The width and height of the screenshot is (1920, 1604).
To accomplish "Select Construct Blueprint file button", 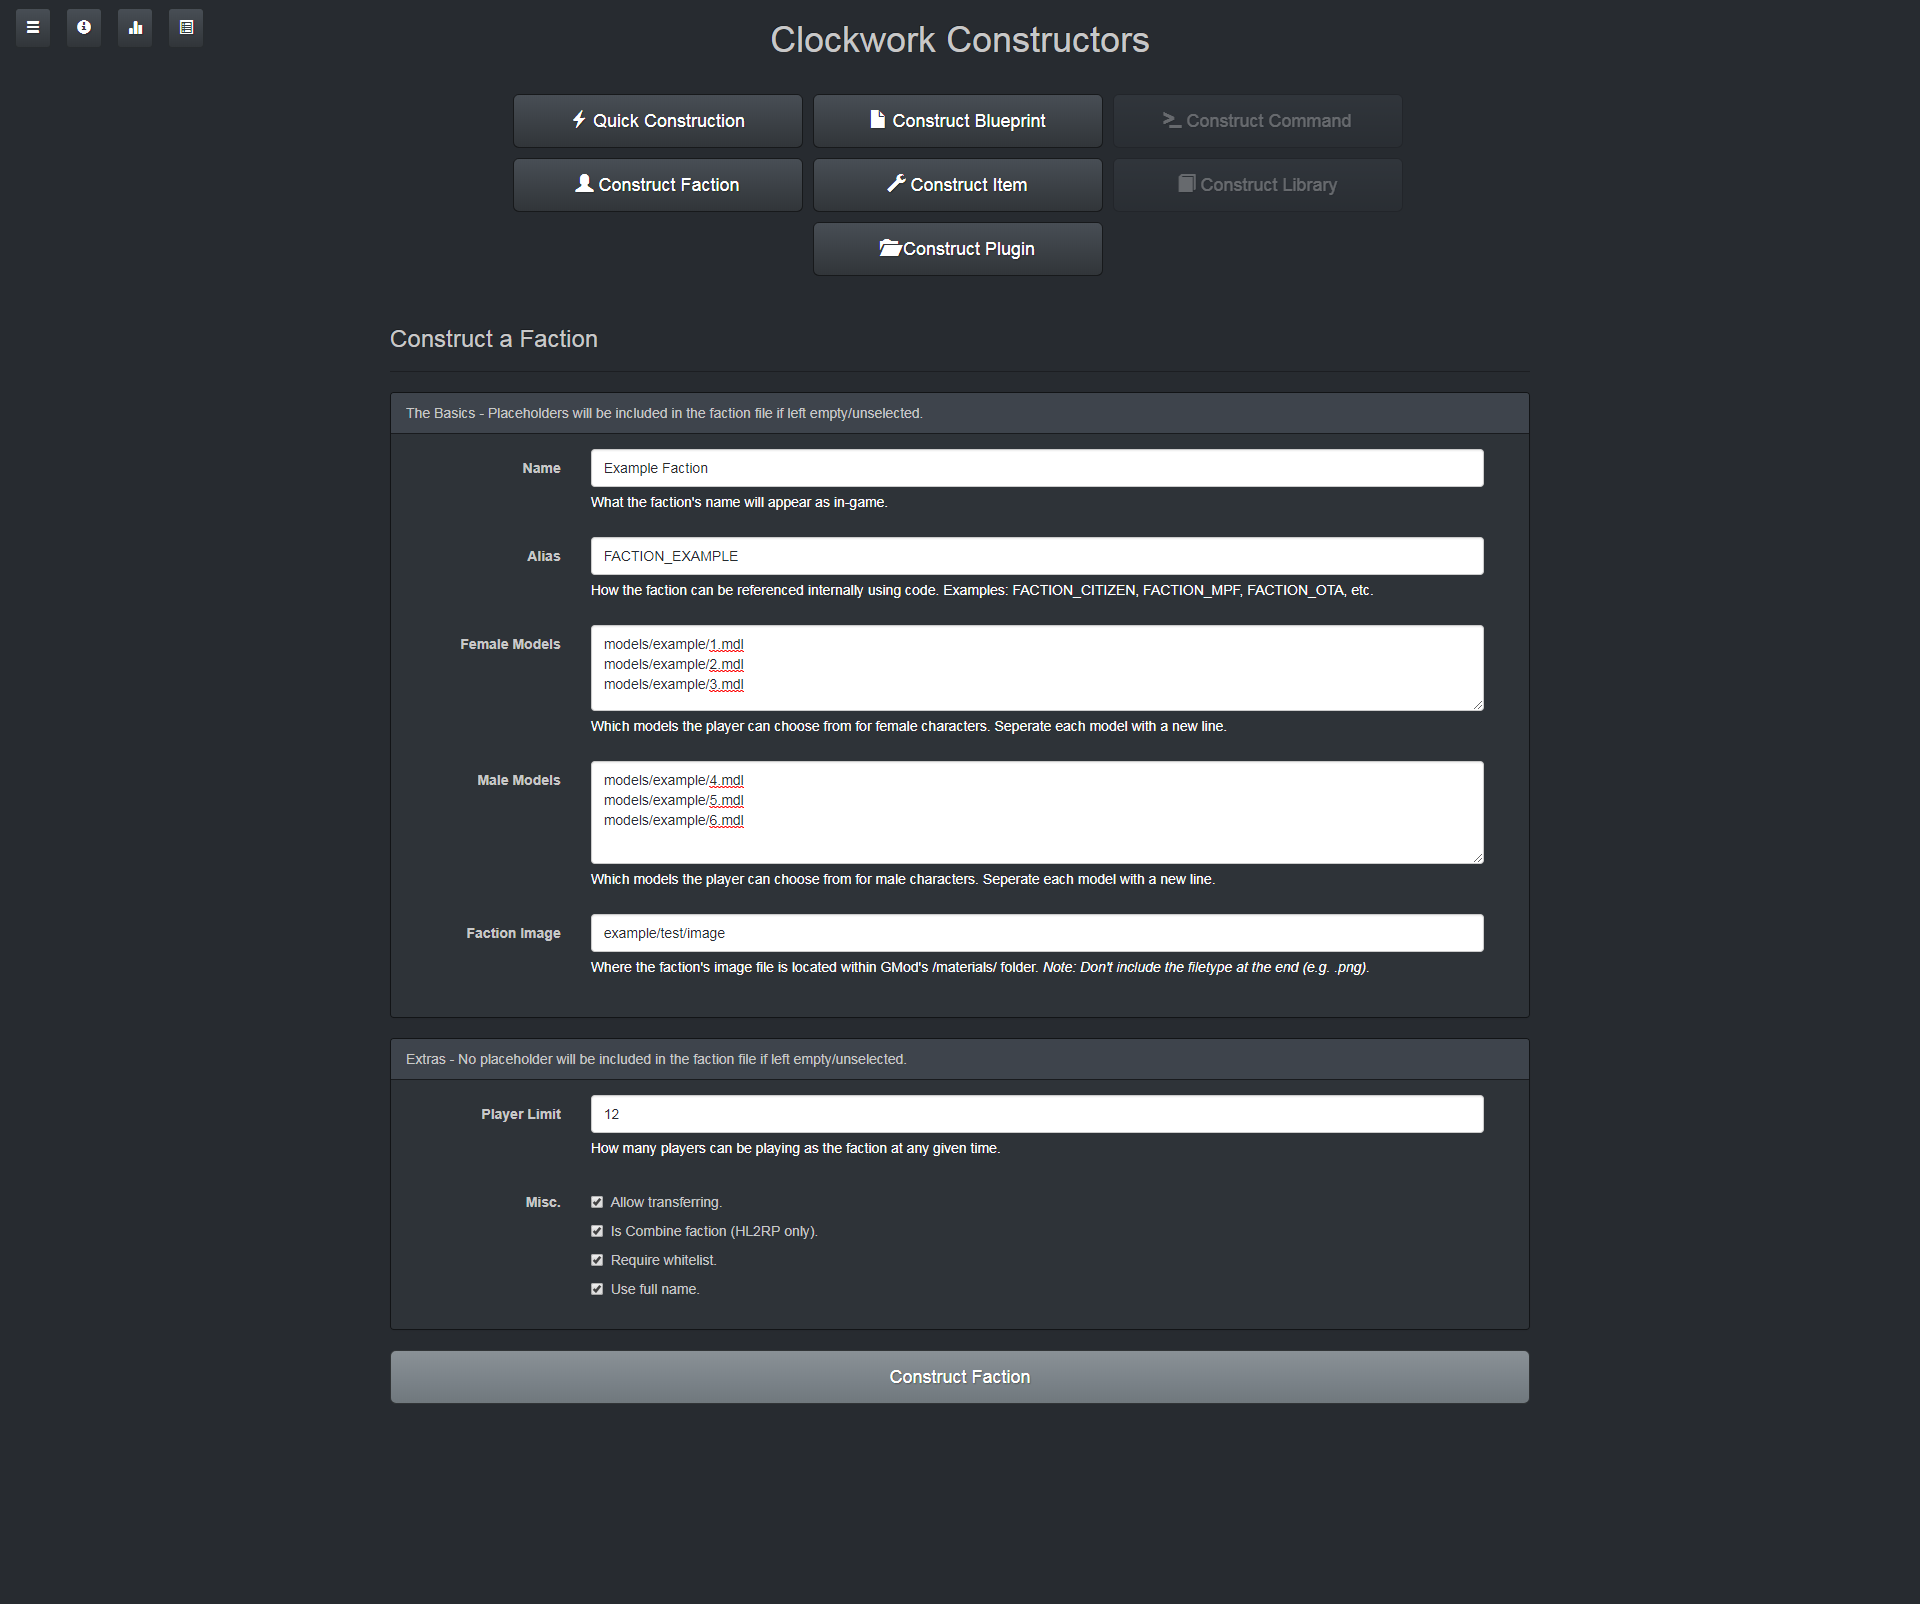I will pyautogui.click(x=958, y=121).
